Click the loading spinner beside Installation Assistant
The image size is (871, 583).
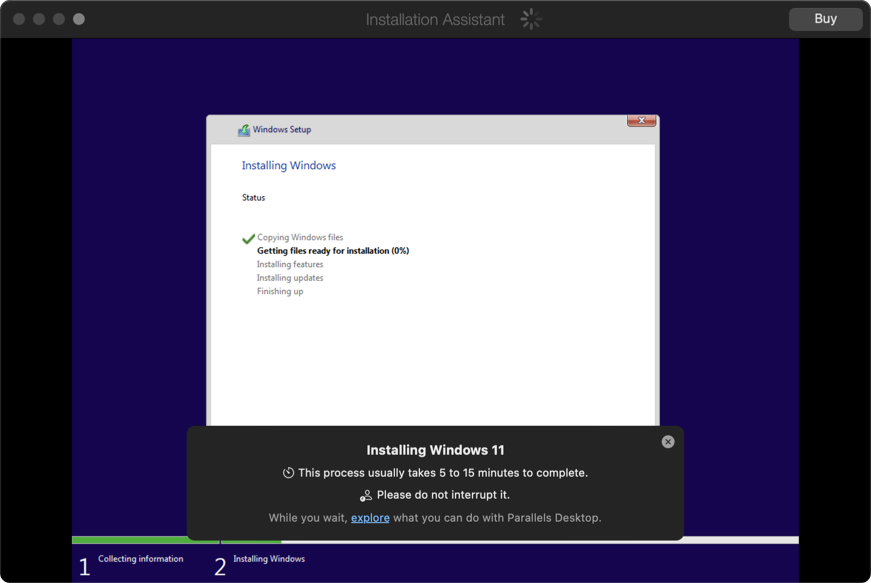[x=530, y=19]
